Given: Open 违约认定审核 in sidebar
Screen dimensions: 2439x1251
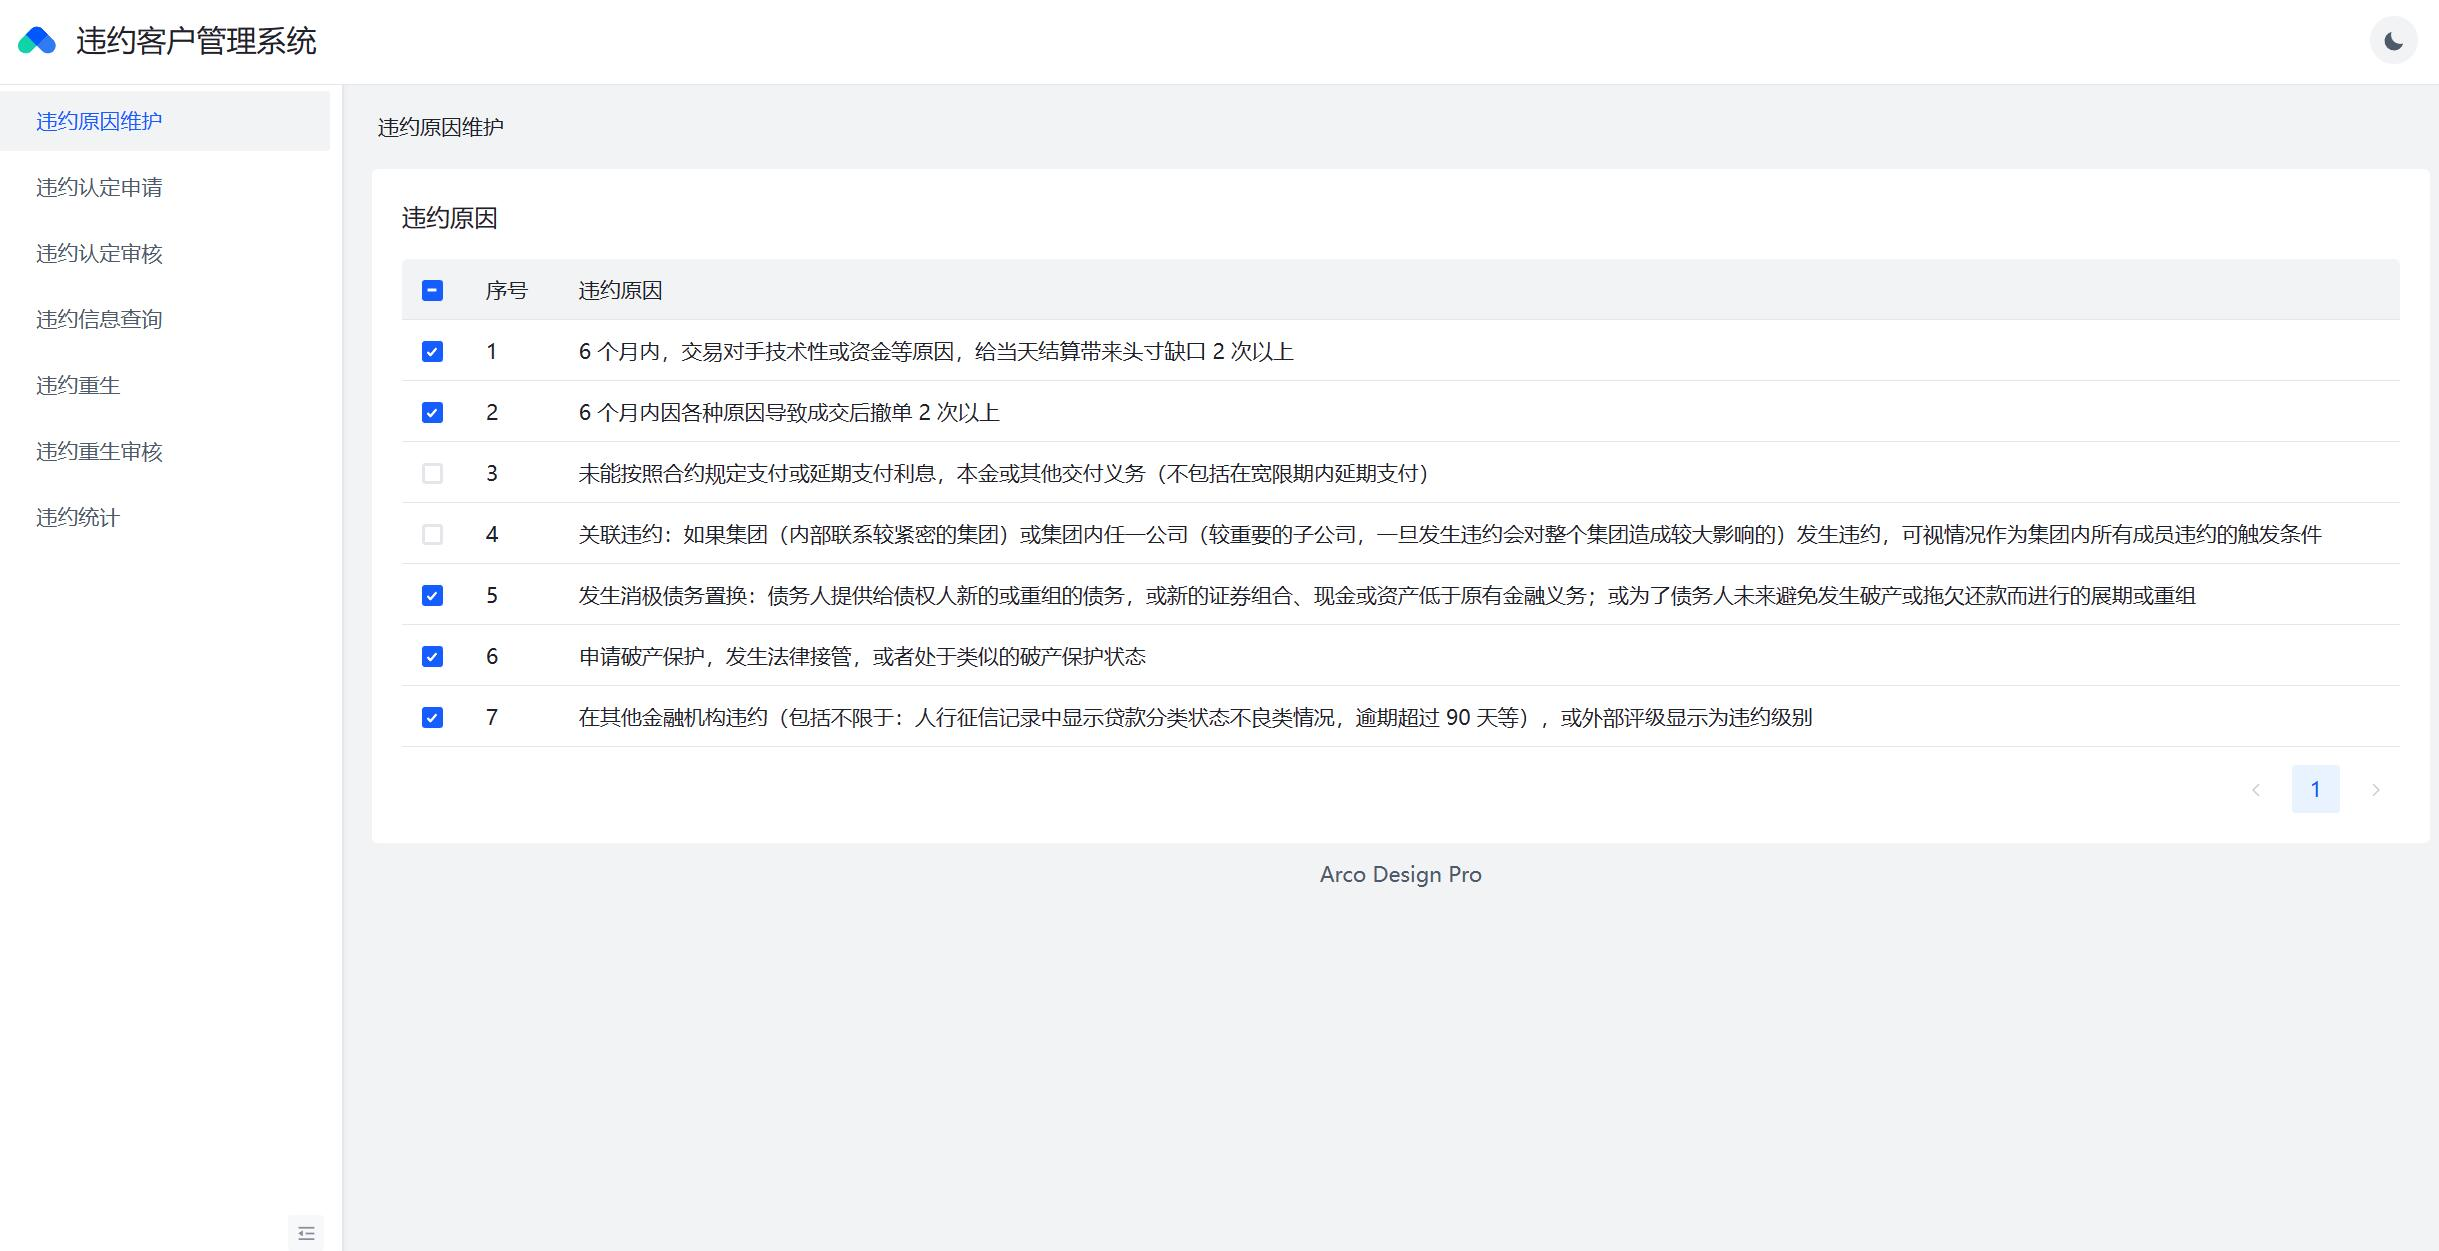Looking at the screenshot, I should tap(99, 254).
